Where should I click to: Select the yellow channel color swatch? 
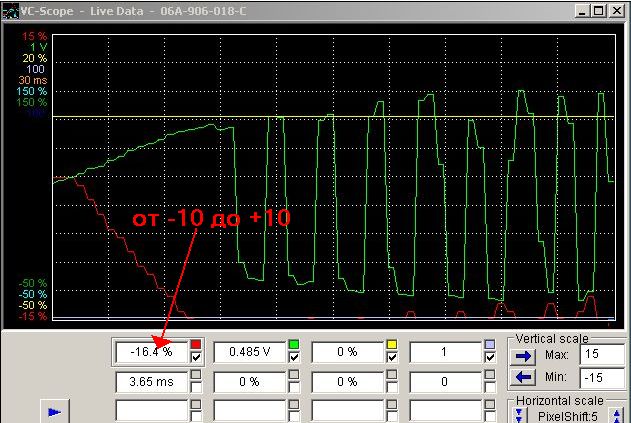point(391,345)
